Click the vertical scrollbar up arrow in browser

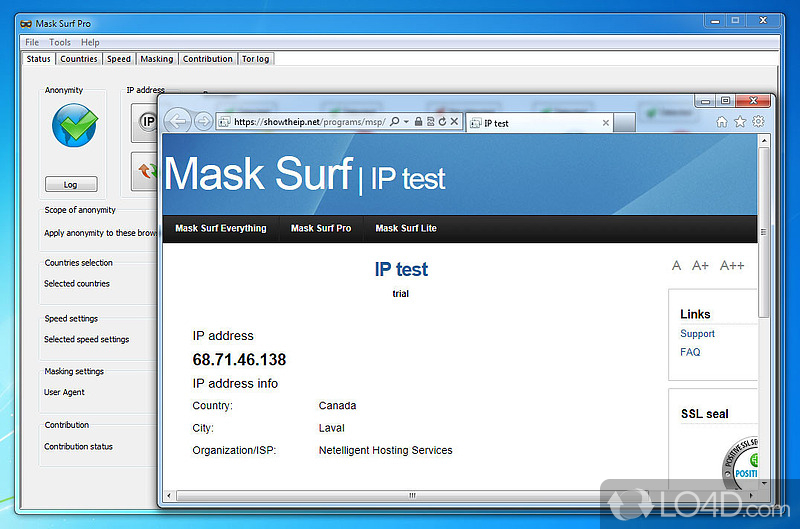point(764,140)
